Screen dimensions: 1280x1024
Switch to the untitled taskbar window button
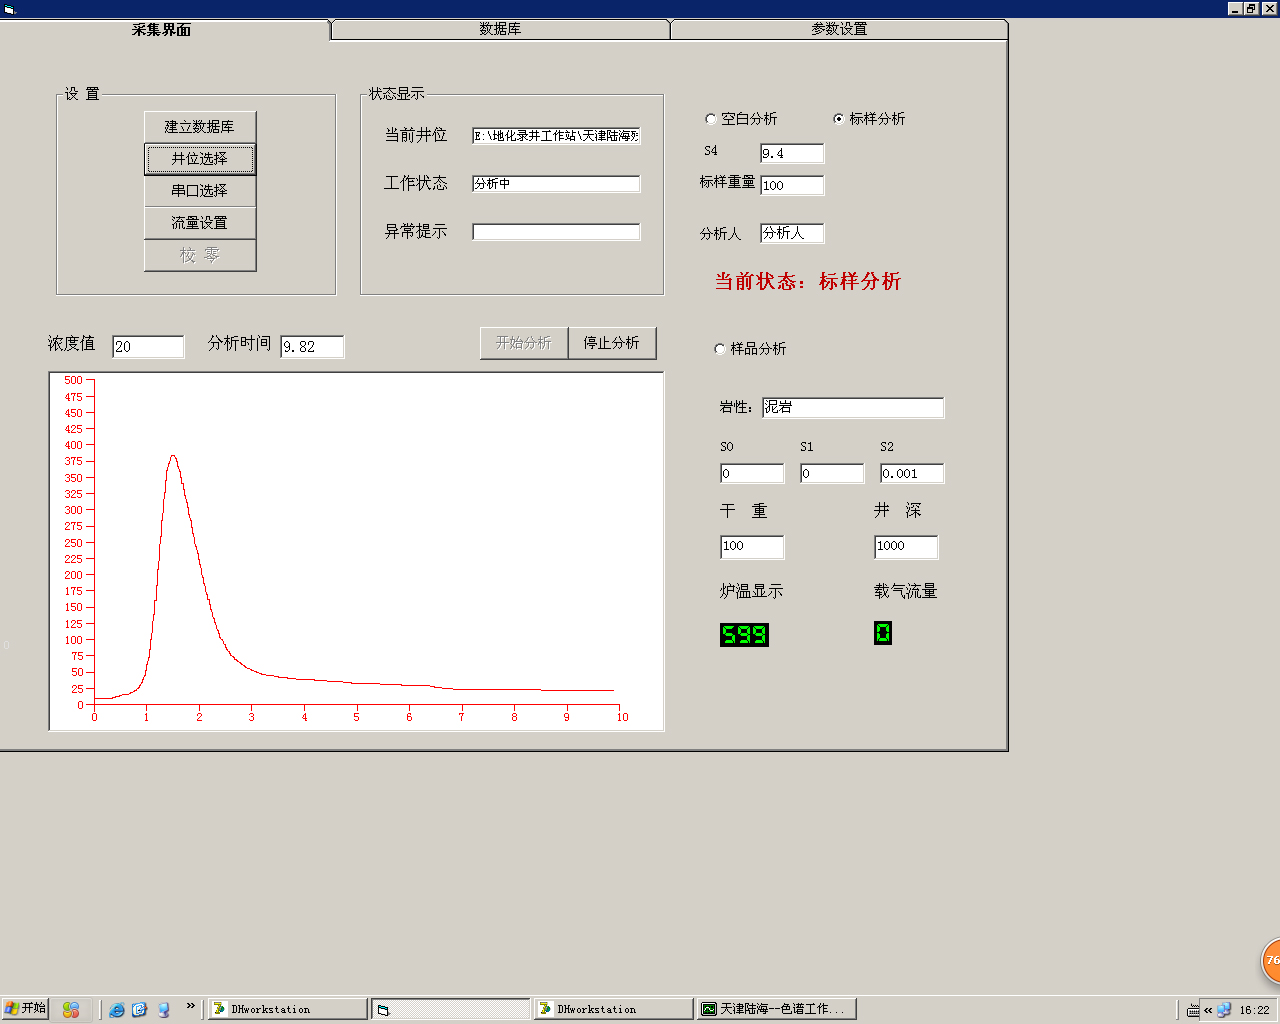451,1009
